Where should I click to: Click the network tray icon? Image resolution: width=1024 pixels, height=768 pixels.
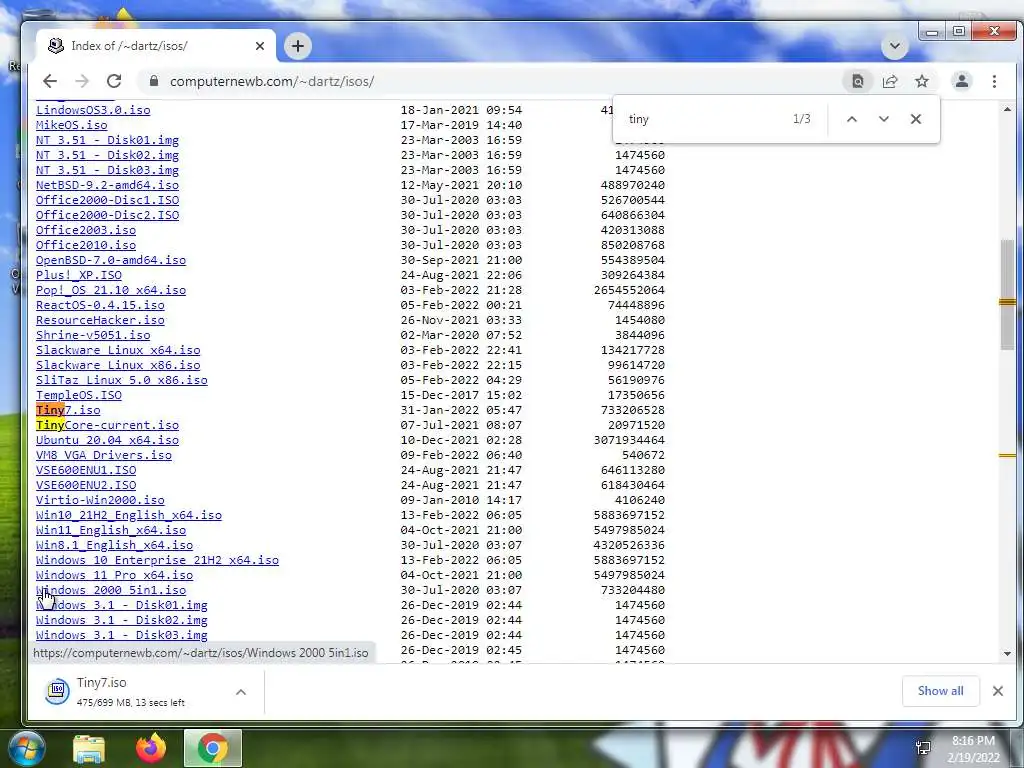tap(923, 748)
